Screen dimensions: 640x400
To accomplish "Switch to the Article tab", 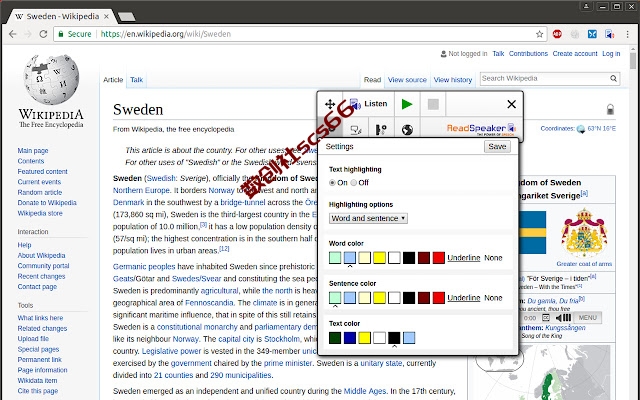I will pos(113,80).
